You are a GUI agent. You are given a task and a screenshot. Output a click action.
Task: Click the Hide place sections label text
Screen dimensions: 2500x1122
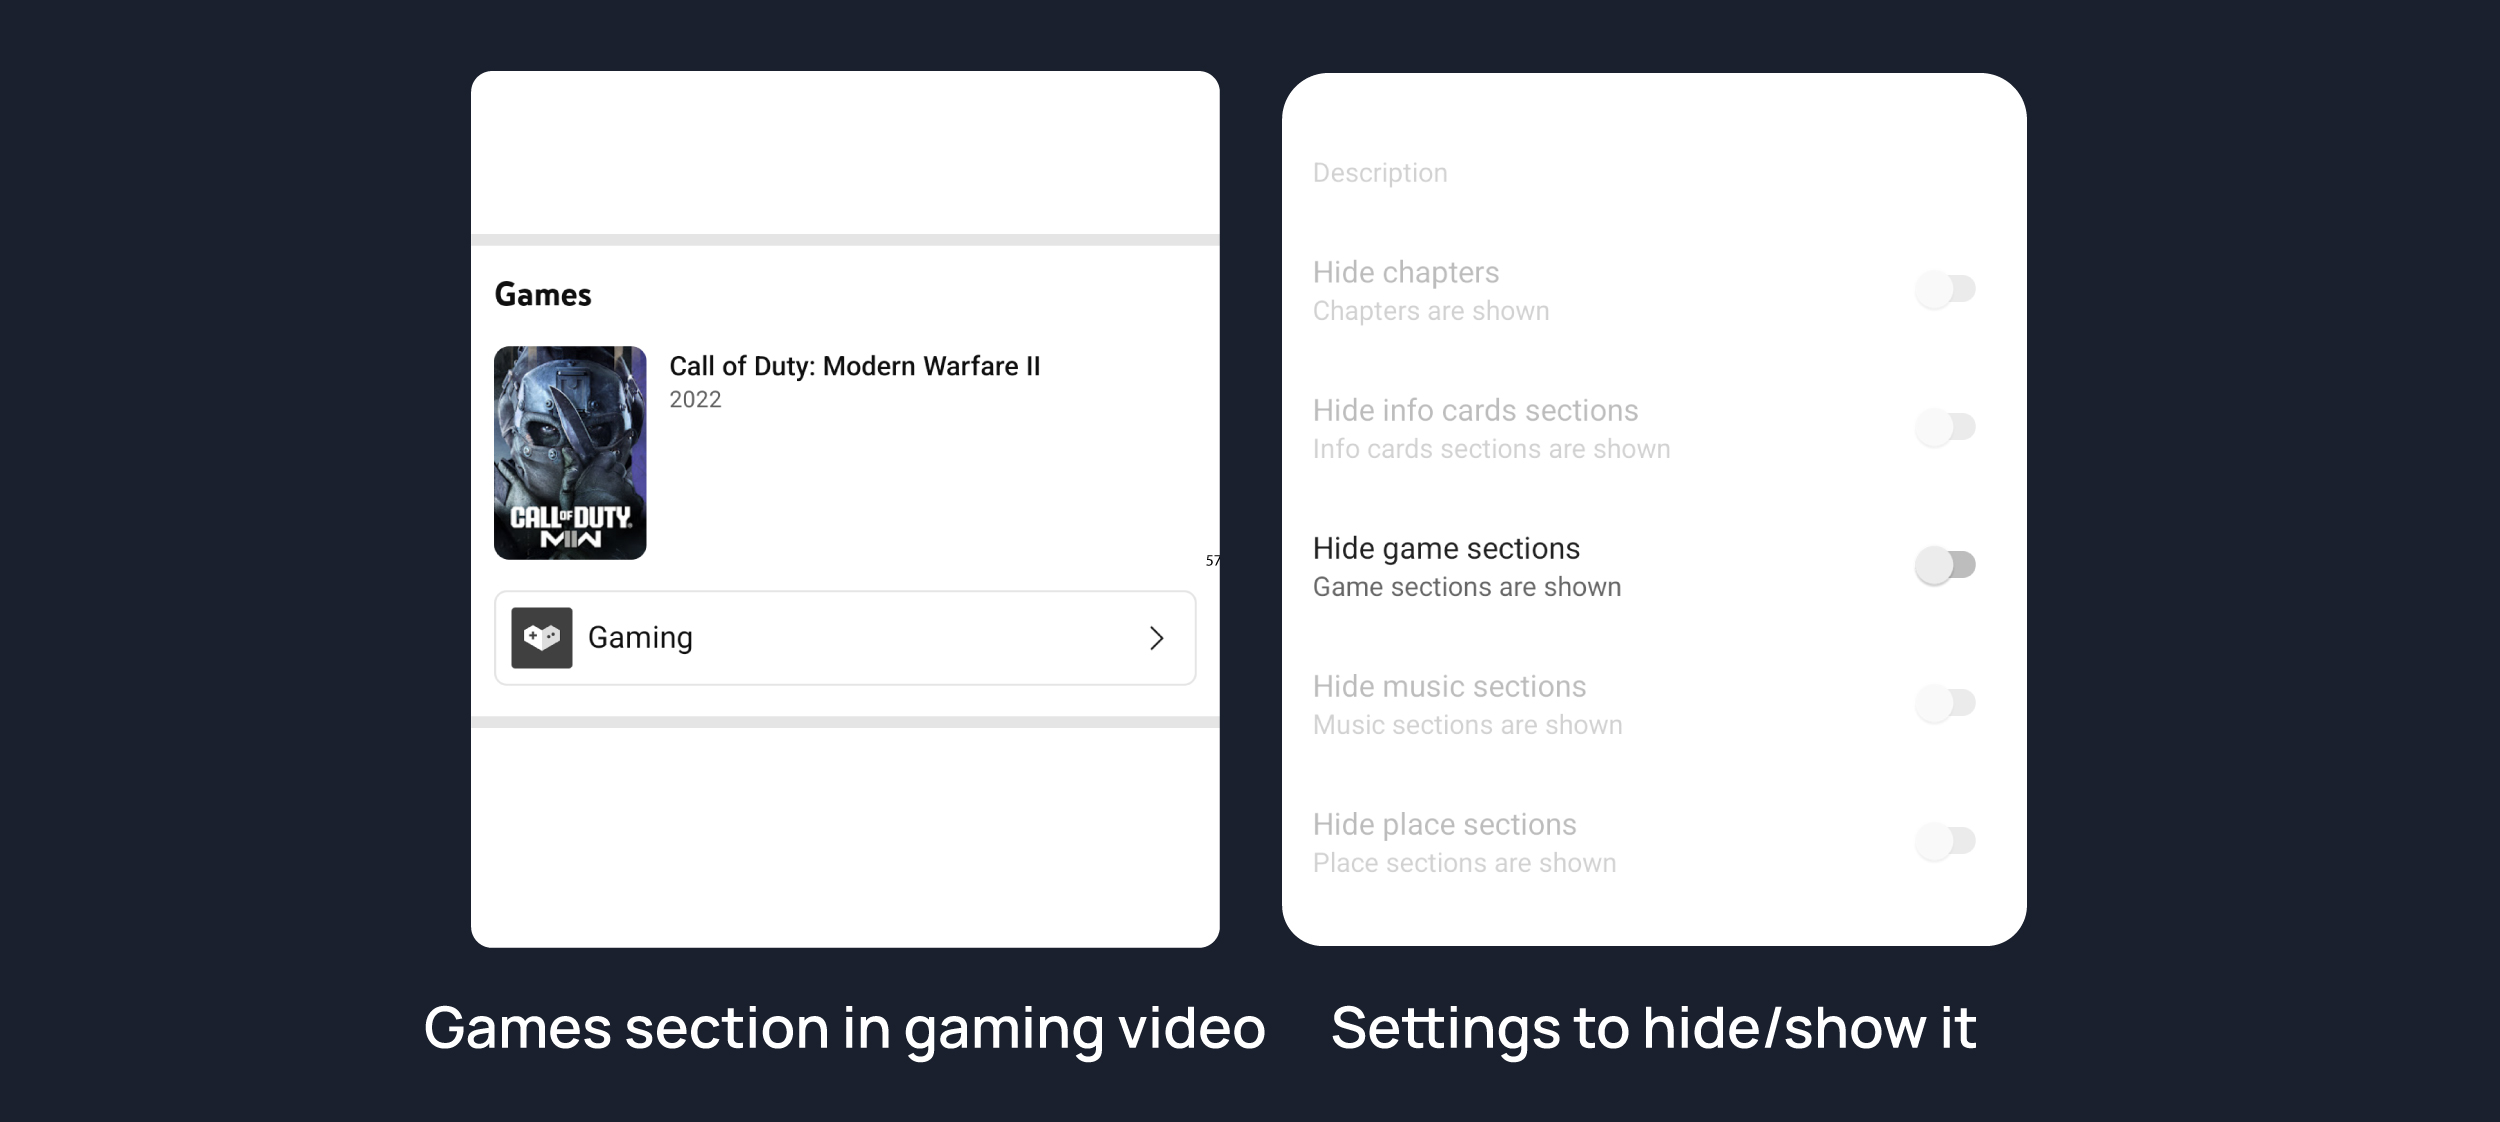pos(1444,824)
